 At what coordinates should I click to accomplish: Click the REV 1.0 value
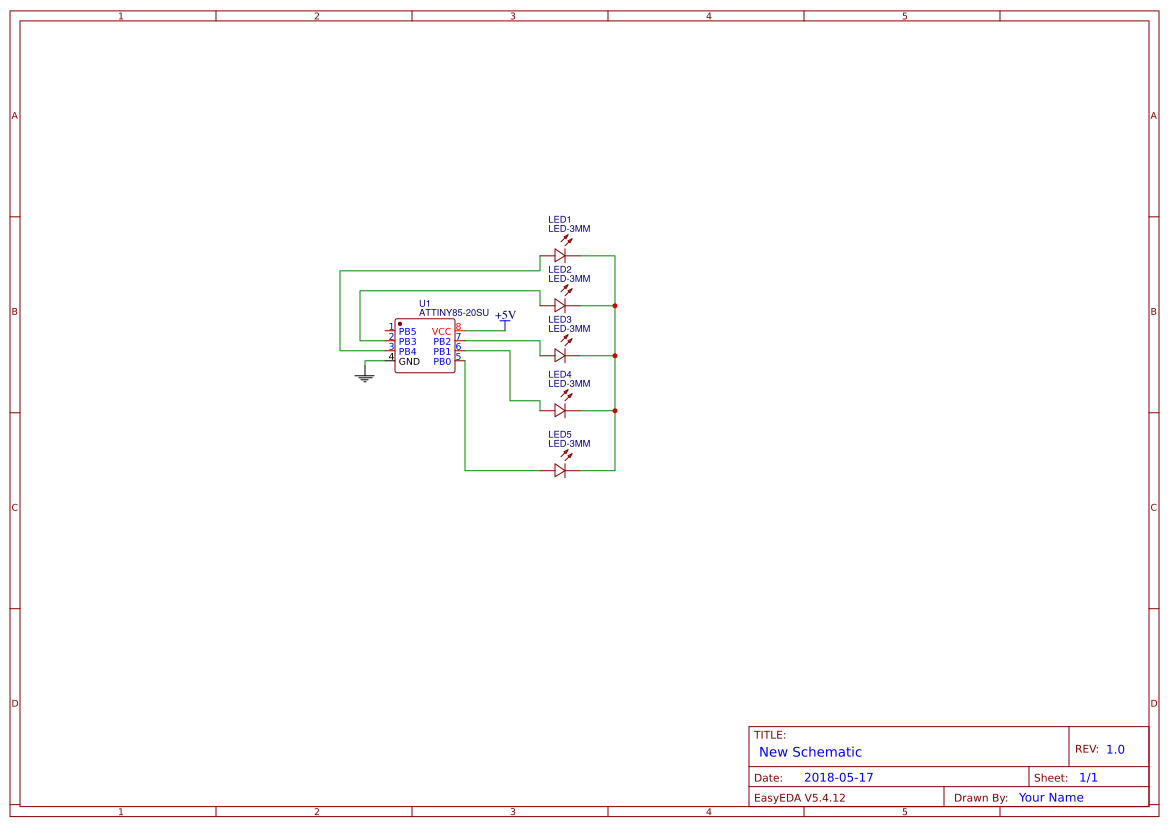1115,749
